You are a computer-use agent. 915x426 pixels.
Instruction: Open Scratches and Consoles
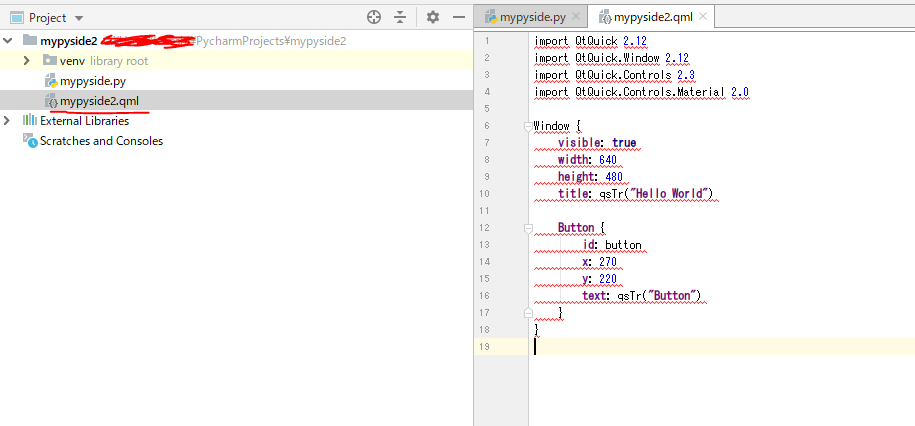pyautogui.click(x=102, y=141)
